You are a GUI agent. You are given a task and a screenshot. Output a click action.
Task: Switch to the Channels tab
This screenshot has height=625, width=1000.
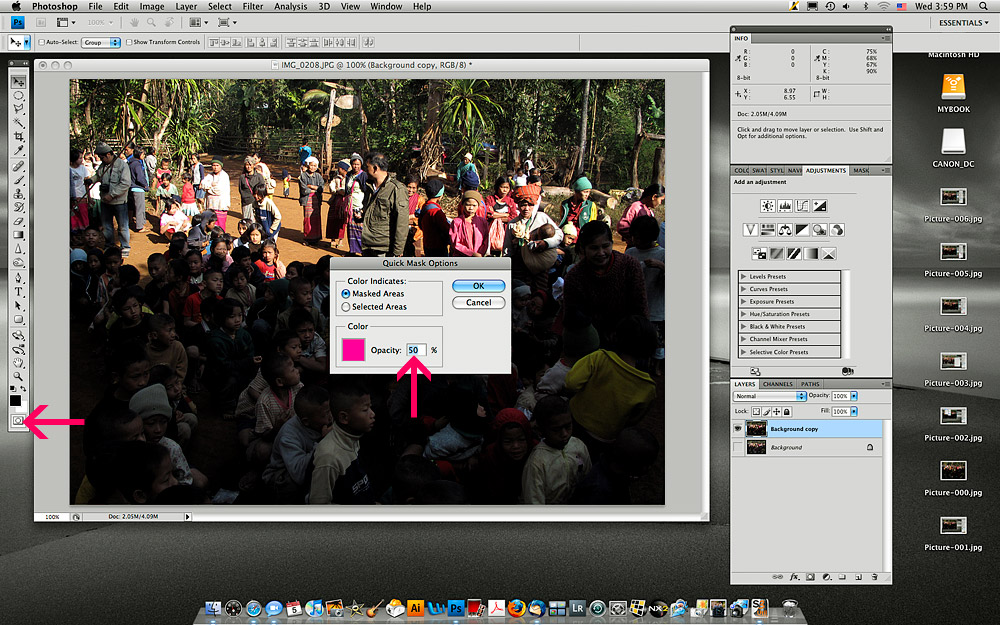tap(777, 384)
